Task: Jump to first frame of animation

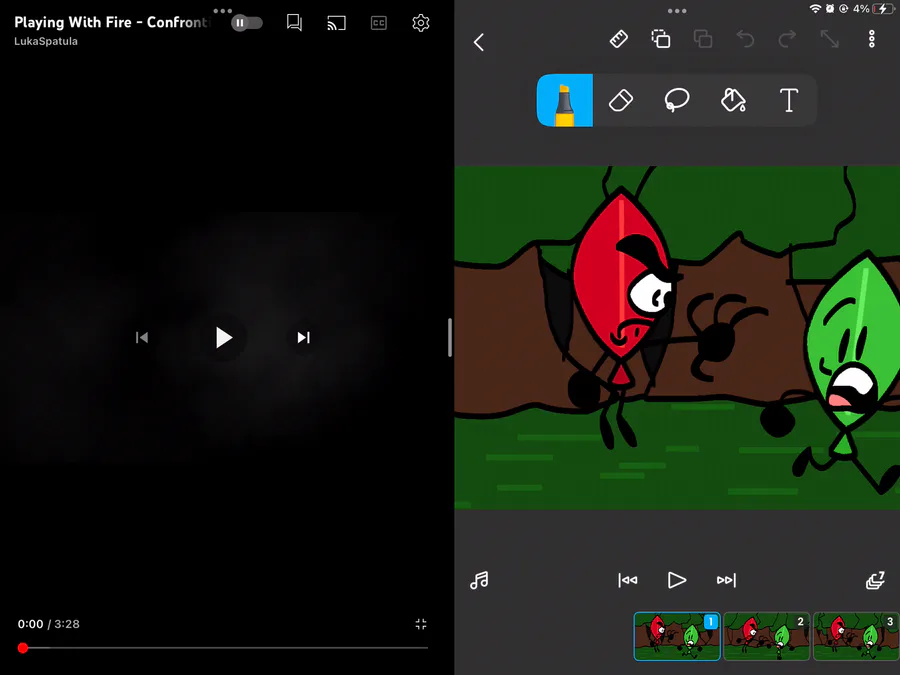Action: point(628,580)
